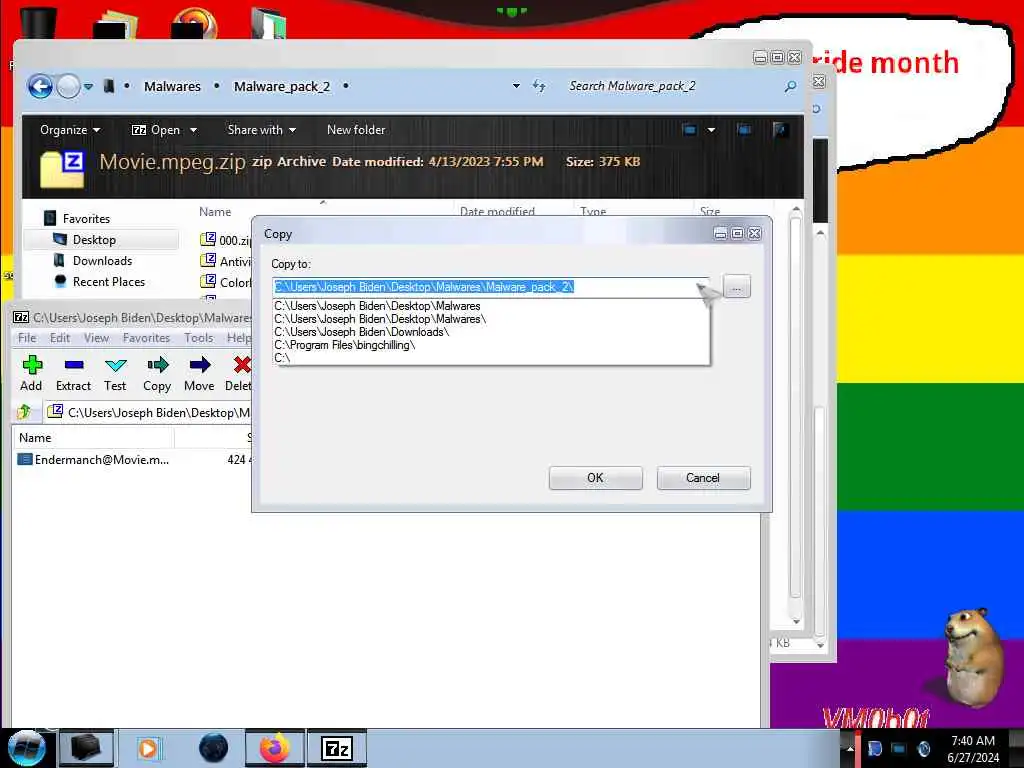Open the Start menu orb
This screenshot has width=1024, height=768.
coord(26,748)
